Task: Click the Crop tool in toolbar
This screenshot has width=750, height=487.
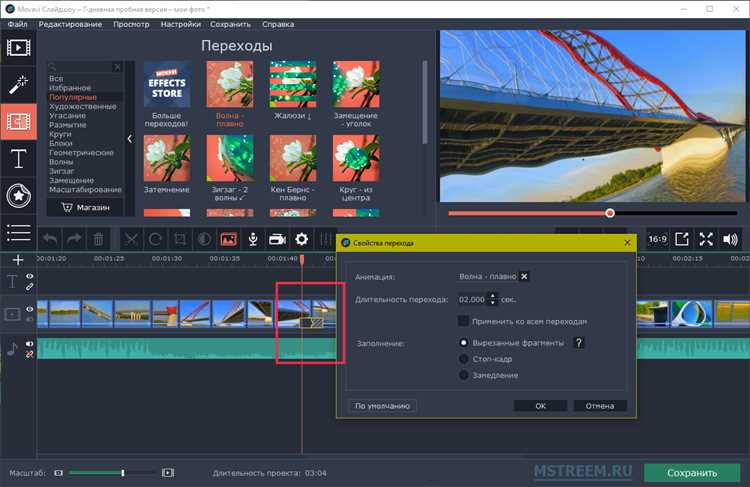Action: [x=180, y=239]
